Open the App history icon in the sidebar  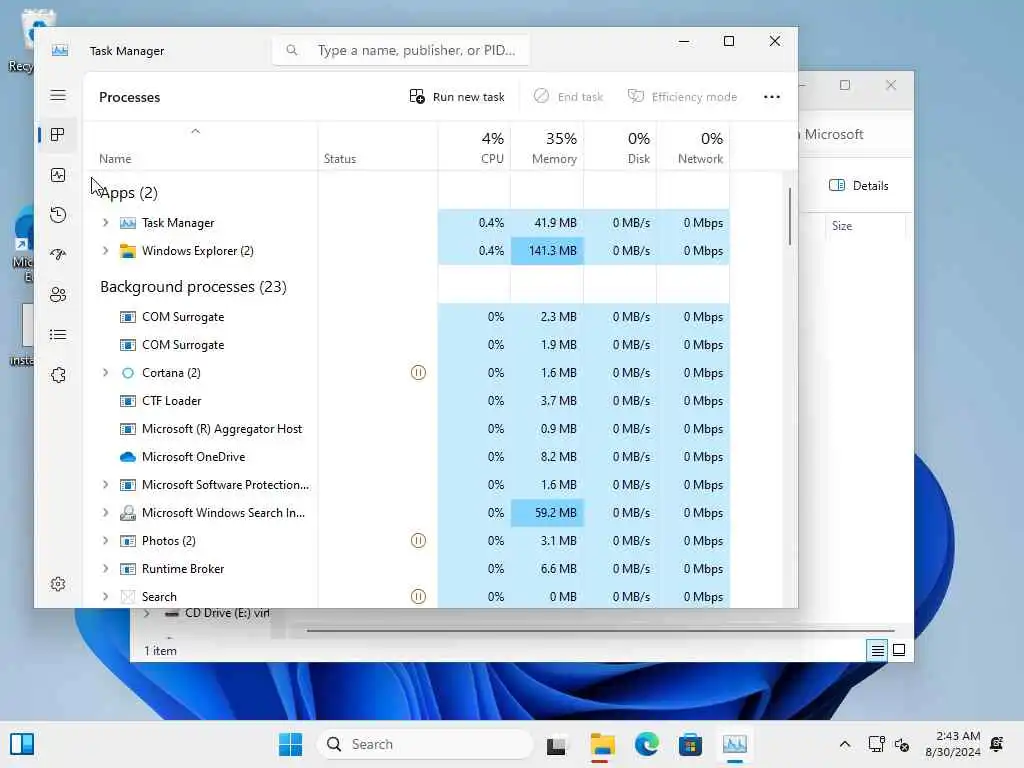58,215
